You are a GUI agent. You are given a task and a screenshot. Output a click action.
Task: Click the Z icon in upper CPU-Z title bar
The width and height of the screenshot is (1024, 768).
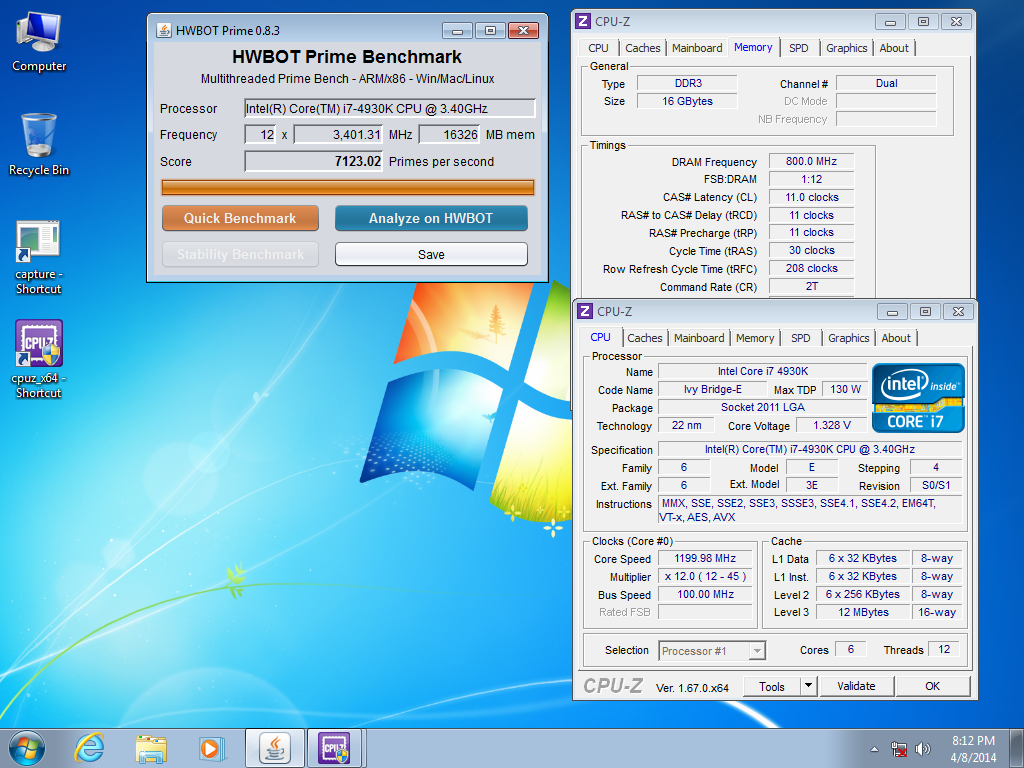point(583,21)
